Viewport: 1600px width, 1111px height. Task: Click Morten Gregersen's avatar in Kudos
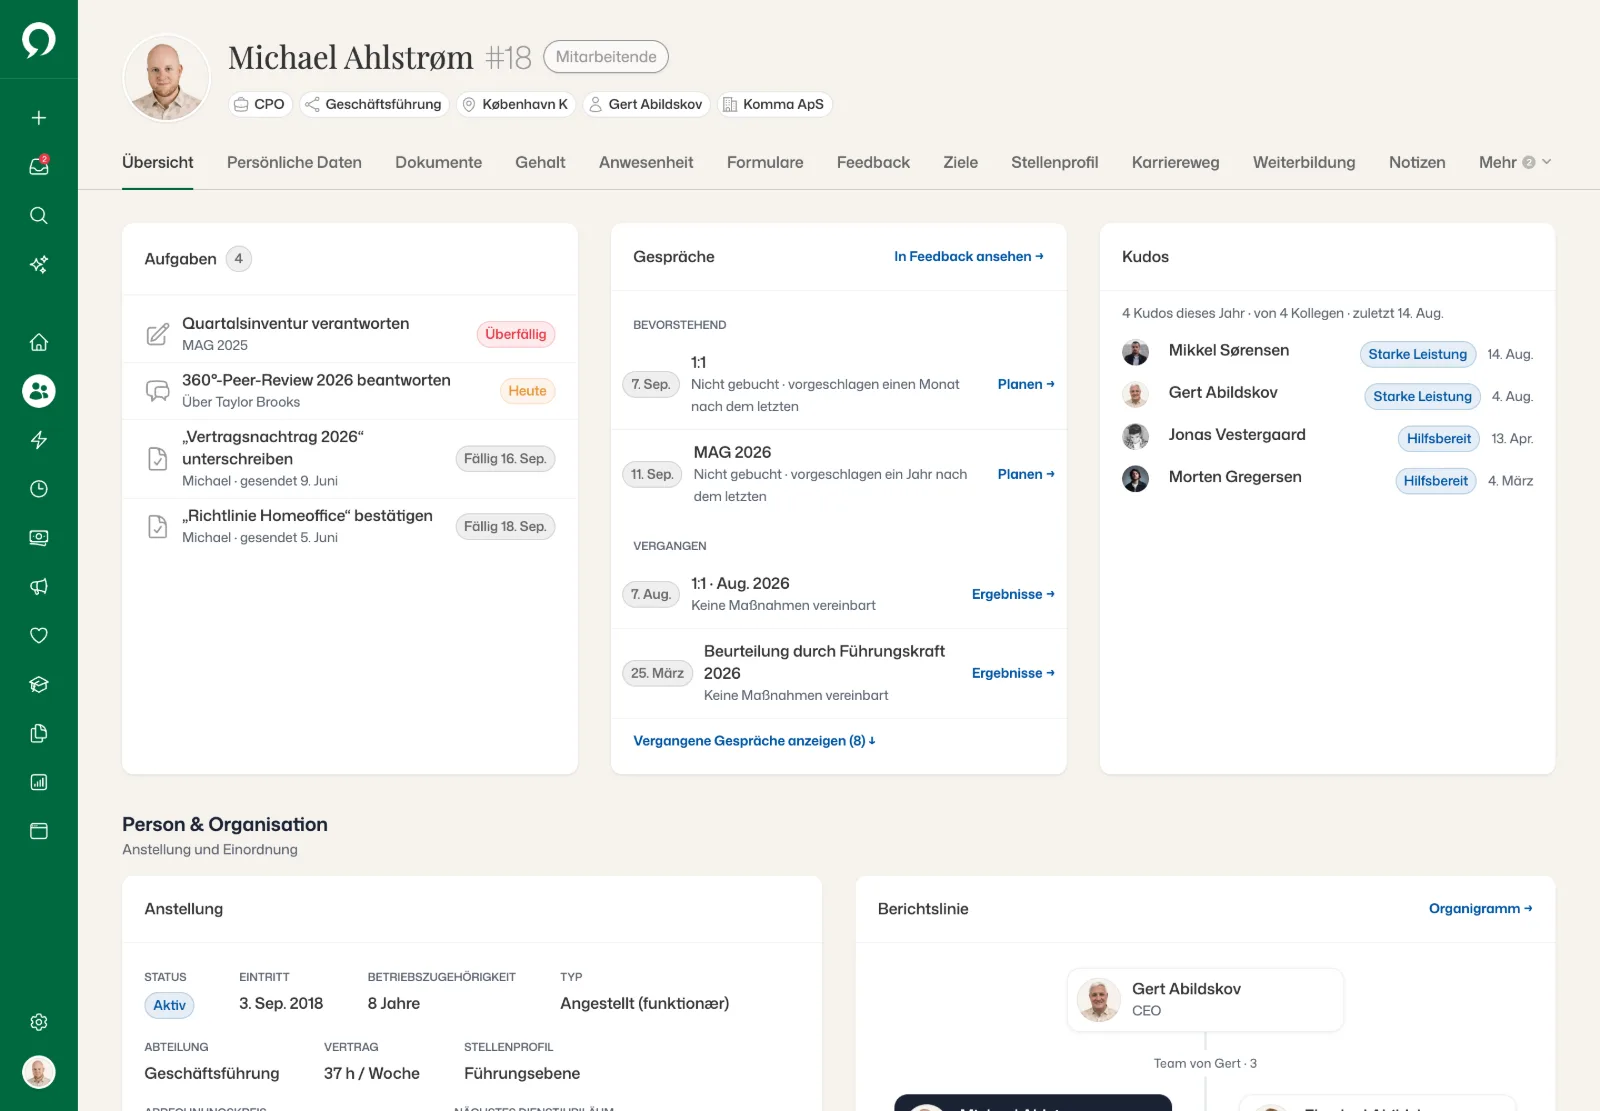pyautogui.click(x=1135, y=478)
